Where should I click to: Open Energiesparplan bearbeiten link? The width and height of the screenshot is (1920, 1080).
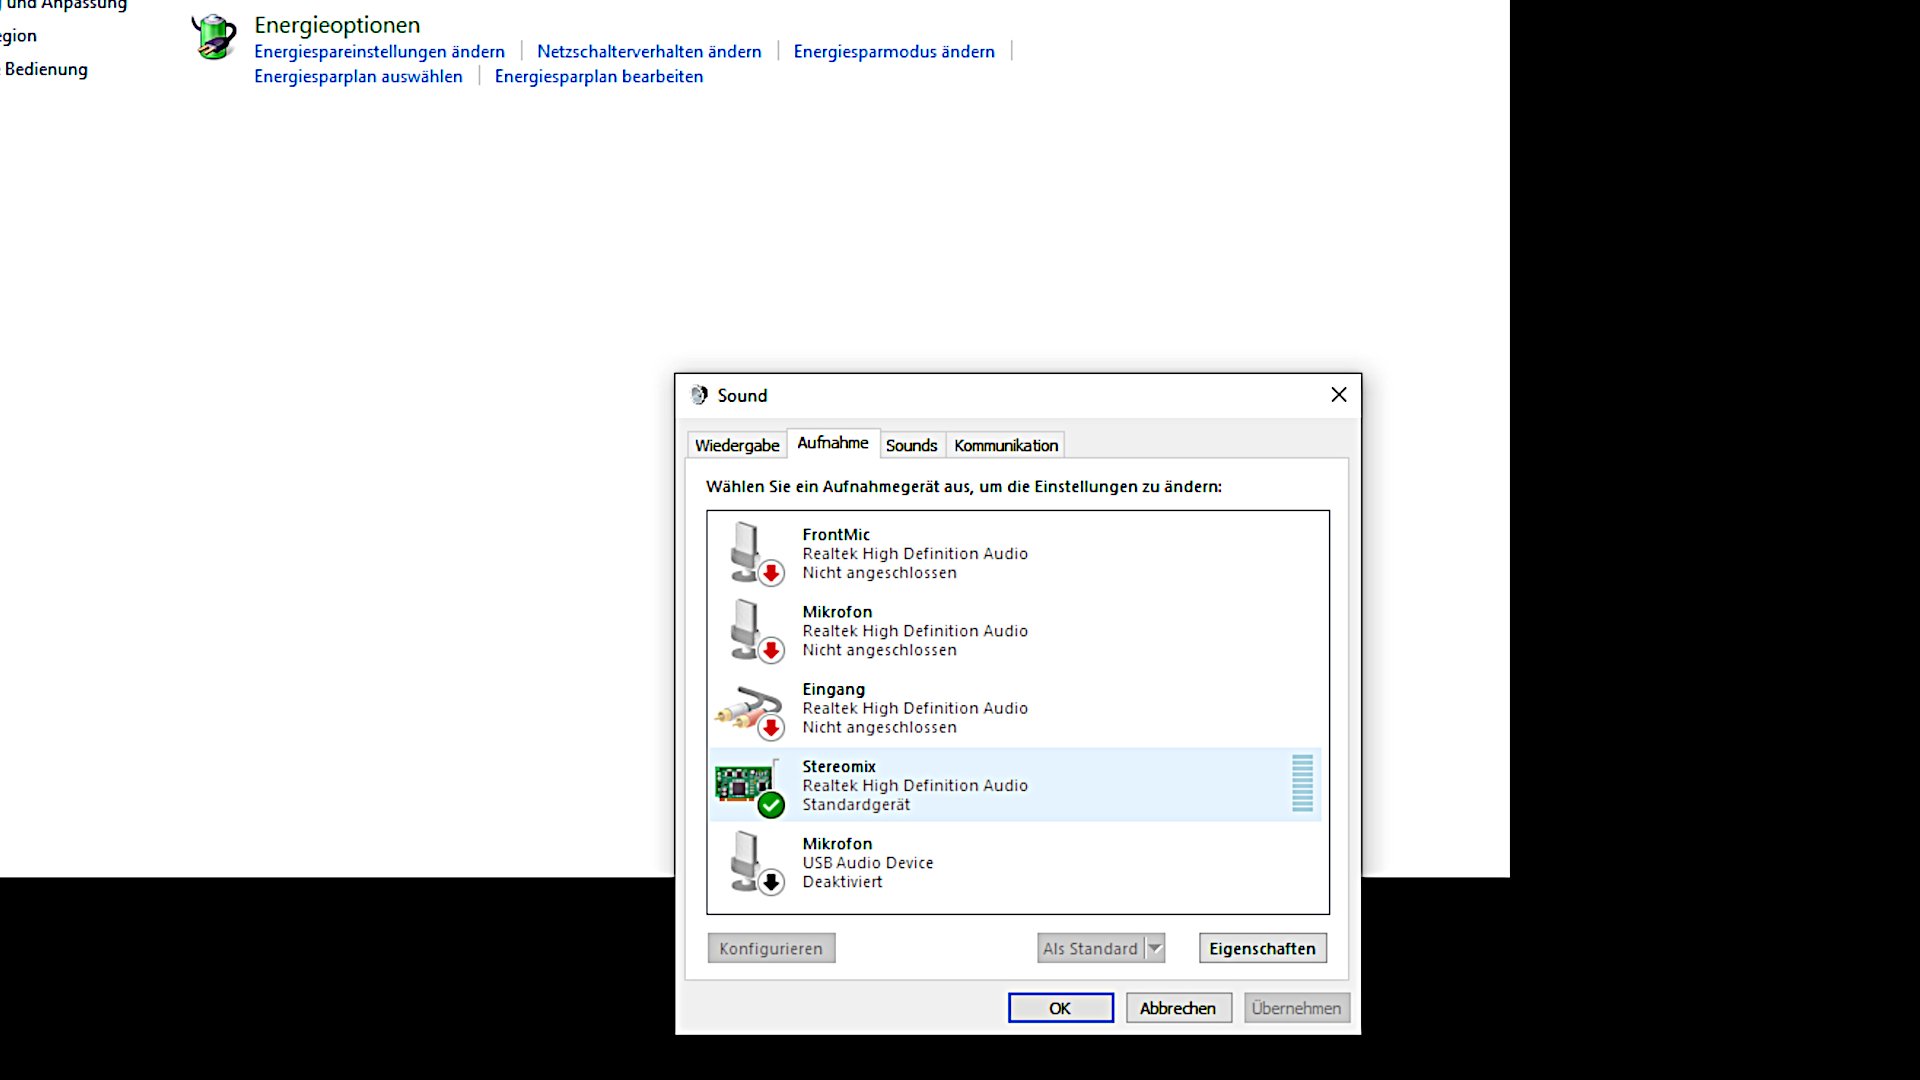[599, 76]
